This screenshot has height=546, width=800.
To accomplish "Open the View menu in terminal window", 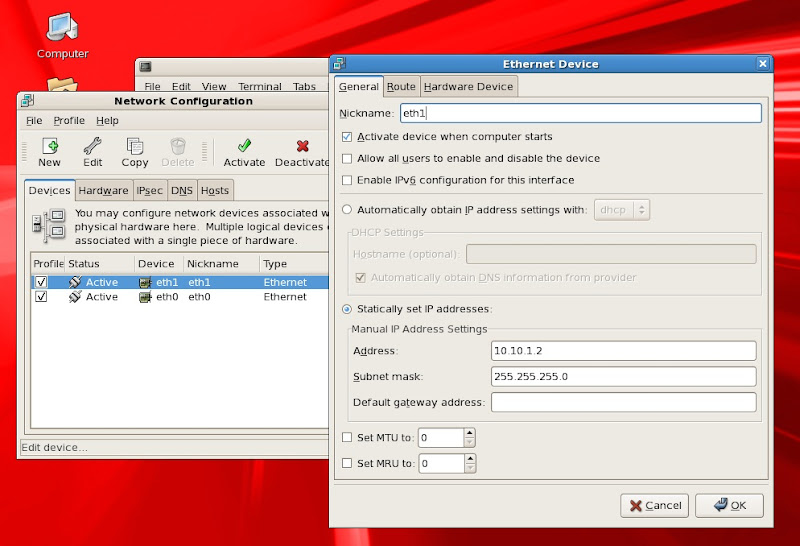I will pyautogui.click(x=214, y=86).
